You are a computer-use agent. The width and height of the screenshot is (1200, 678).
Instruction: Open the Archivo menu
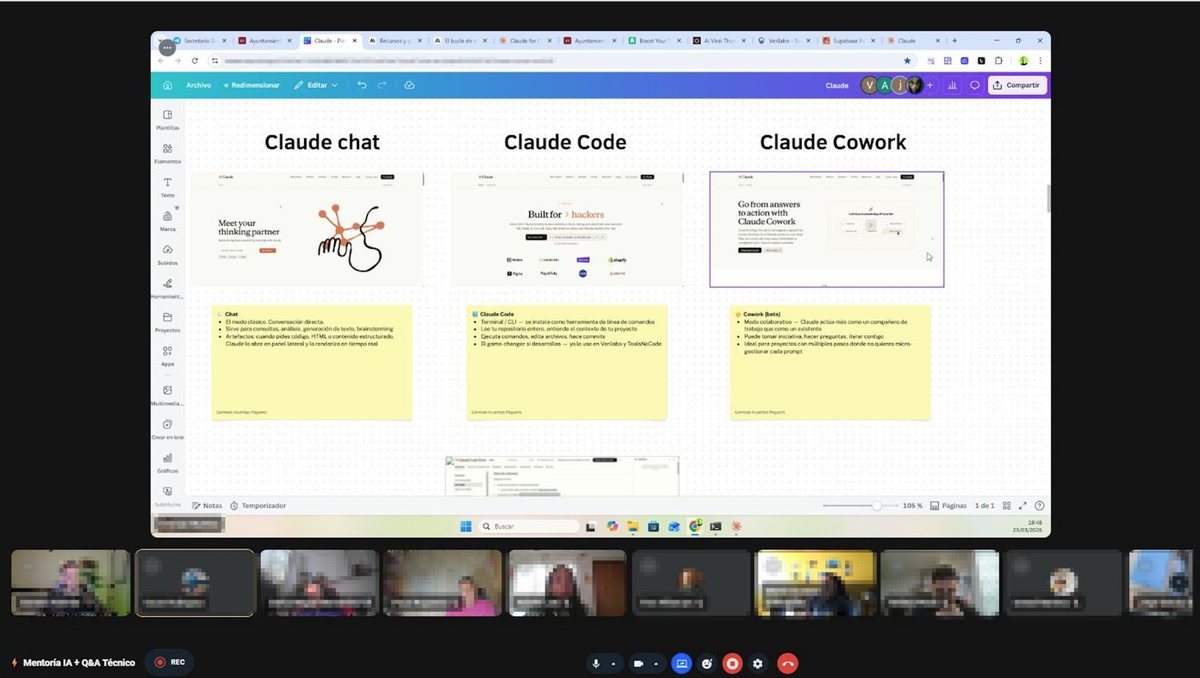click(x=198, y=85)
